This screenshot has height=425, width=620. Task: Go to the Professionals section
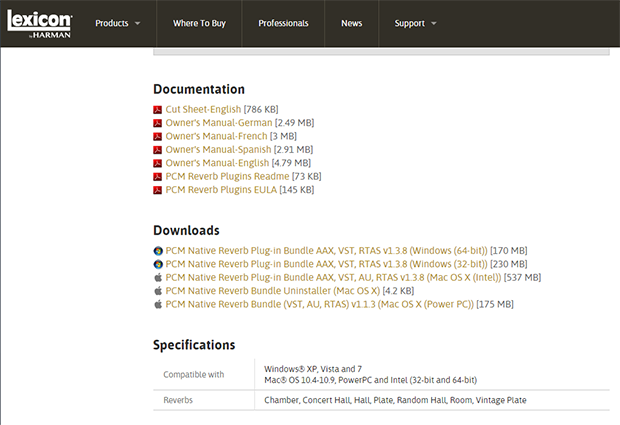pos(283,23)
